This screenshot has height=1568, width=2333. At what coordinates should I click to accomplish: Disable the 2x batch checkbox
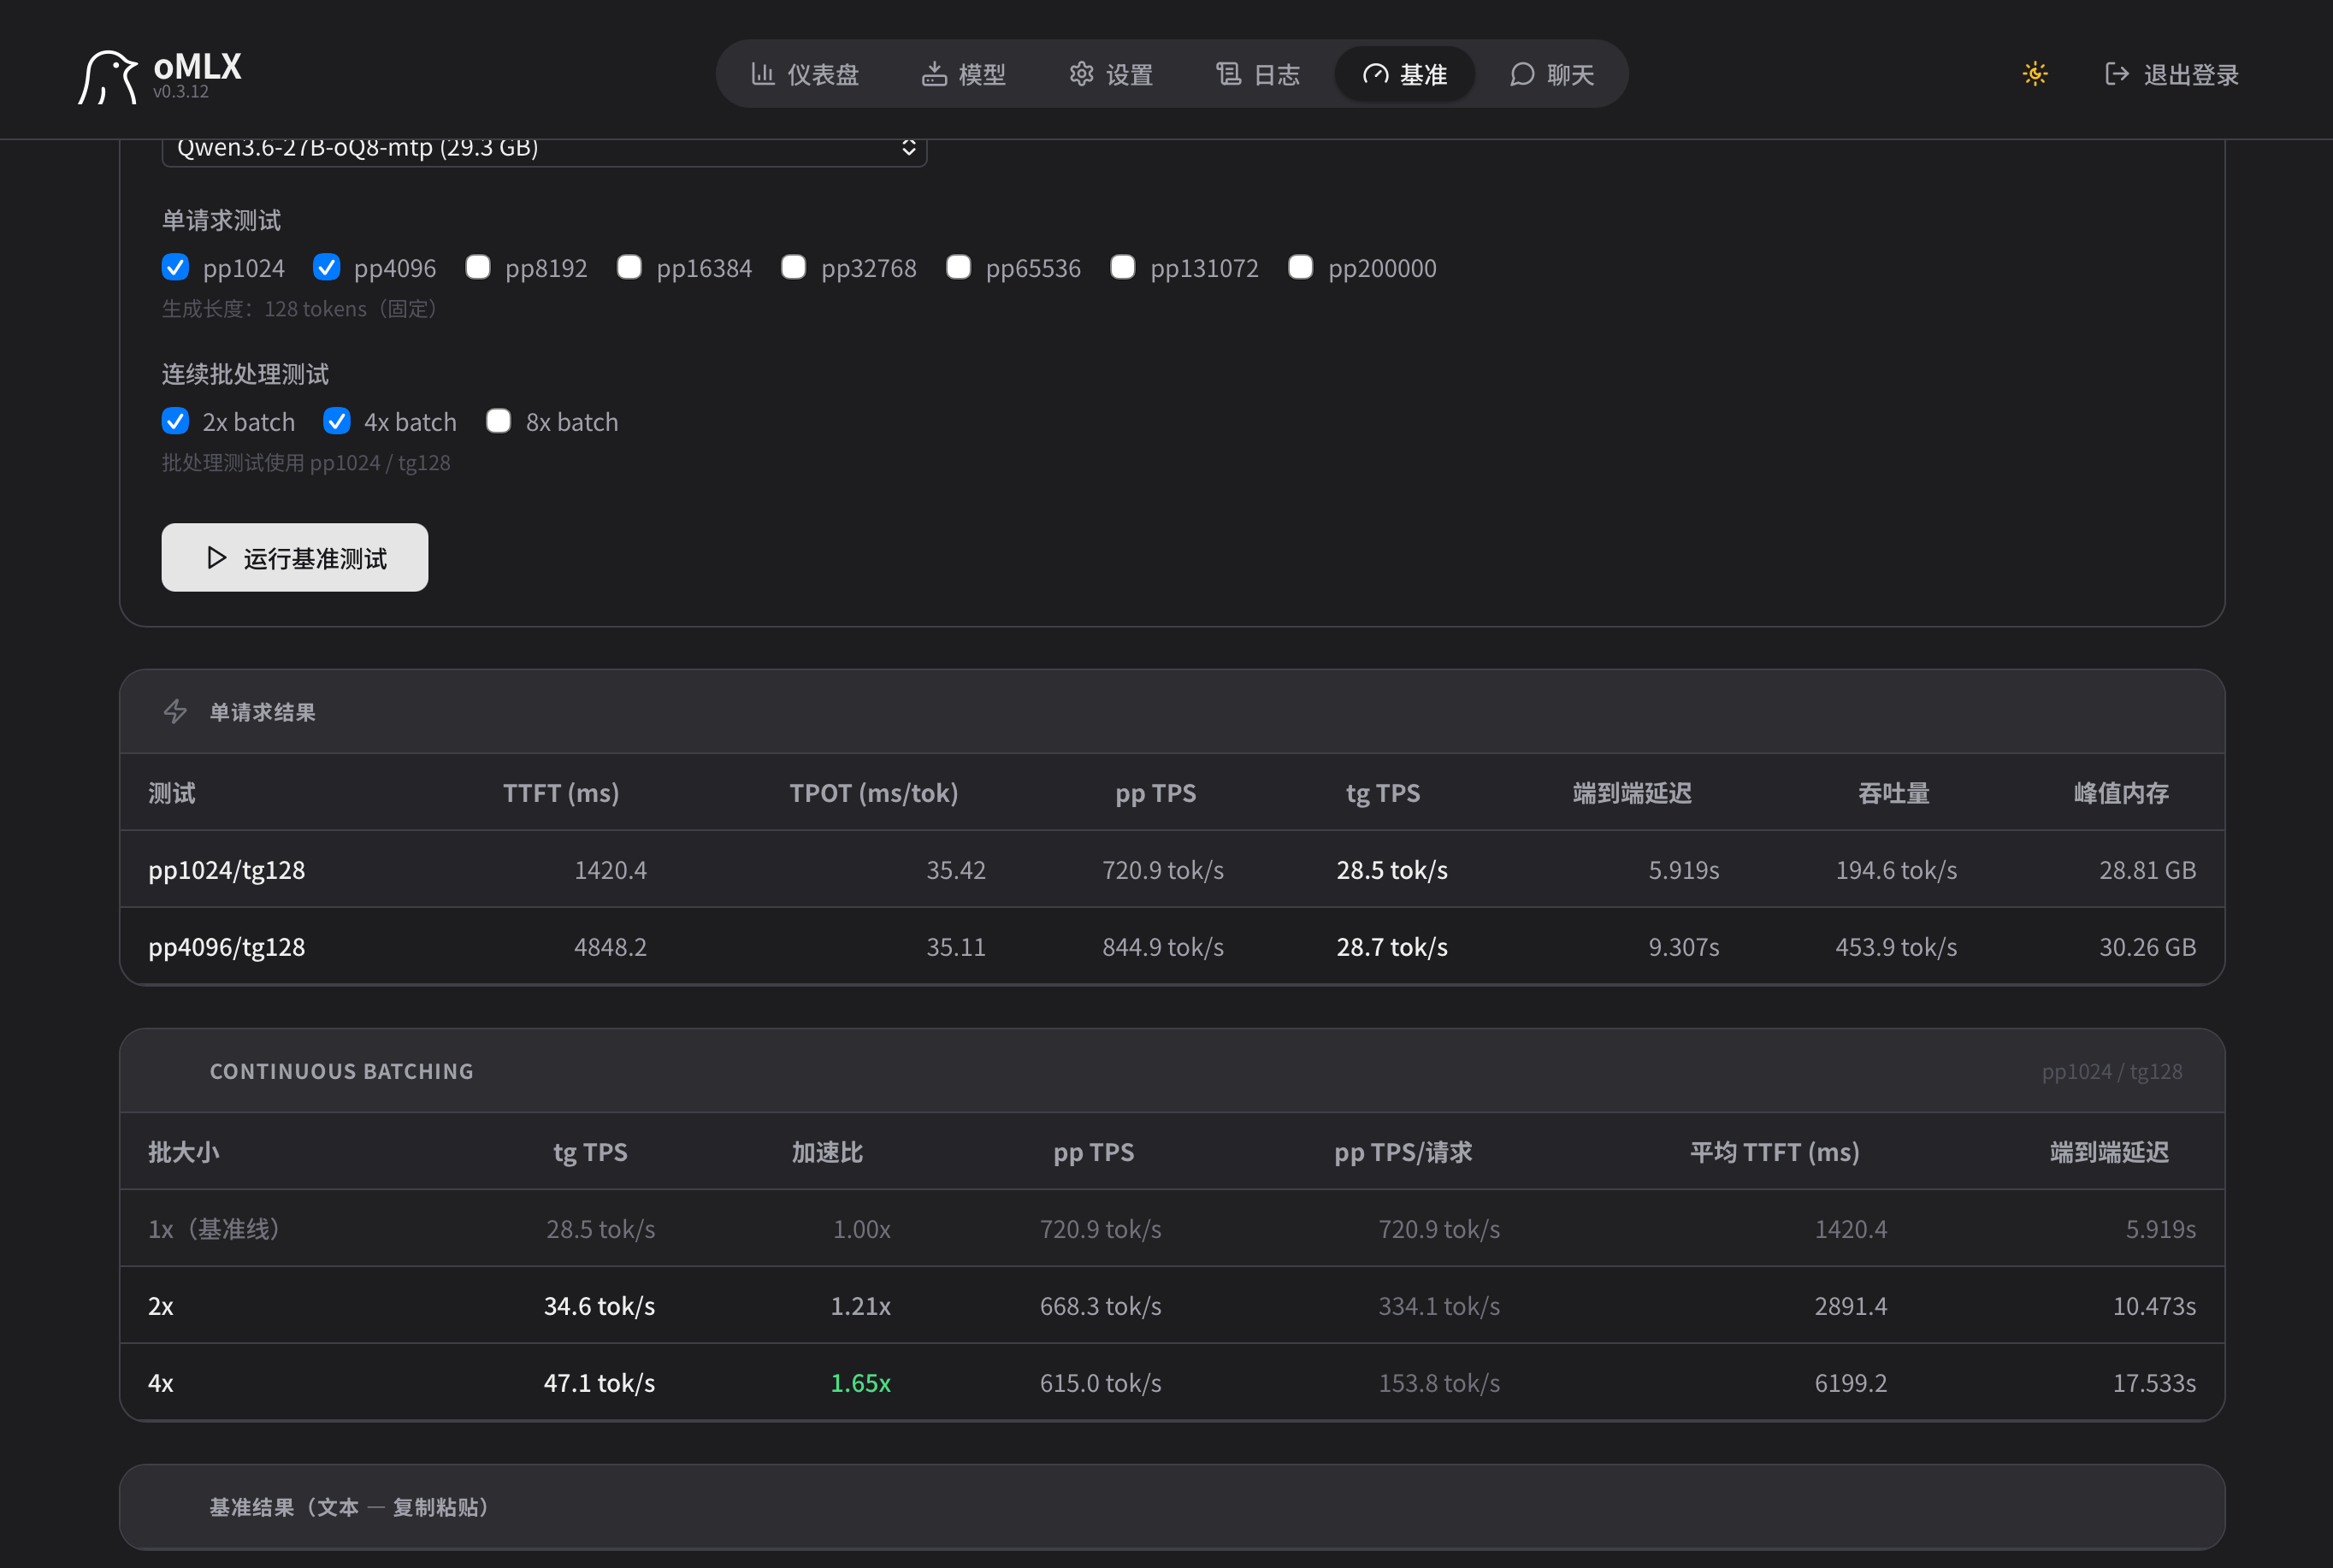(175, 421)
